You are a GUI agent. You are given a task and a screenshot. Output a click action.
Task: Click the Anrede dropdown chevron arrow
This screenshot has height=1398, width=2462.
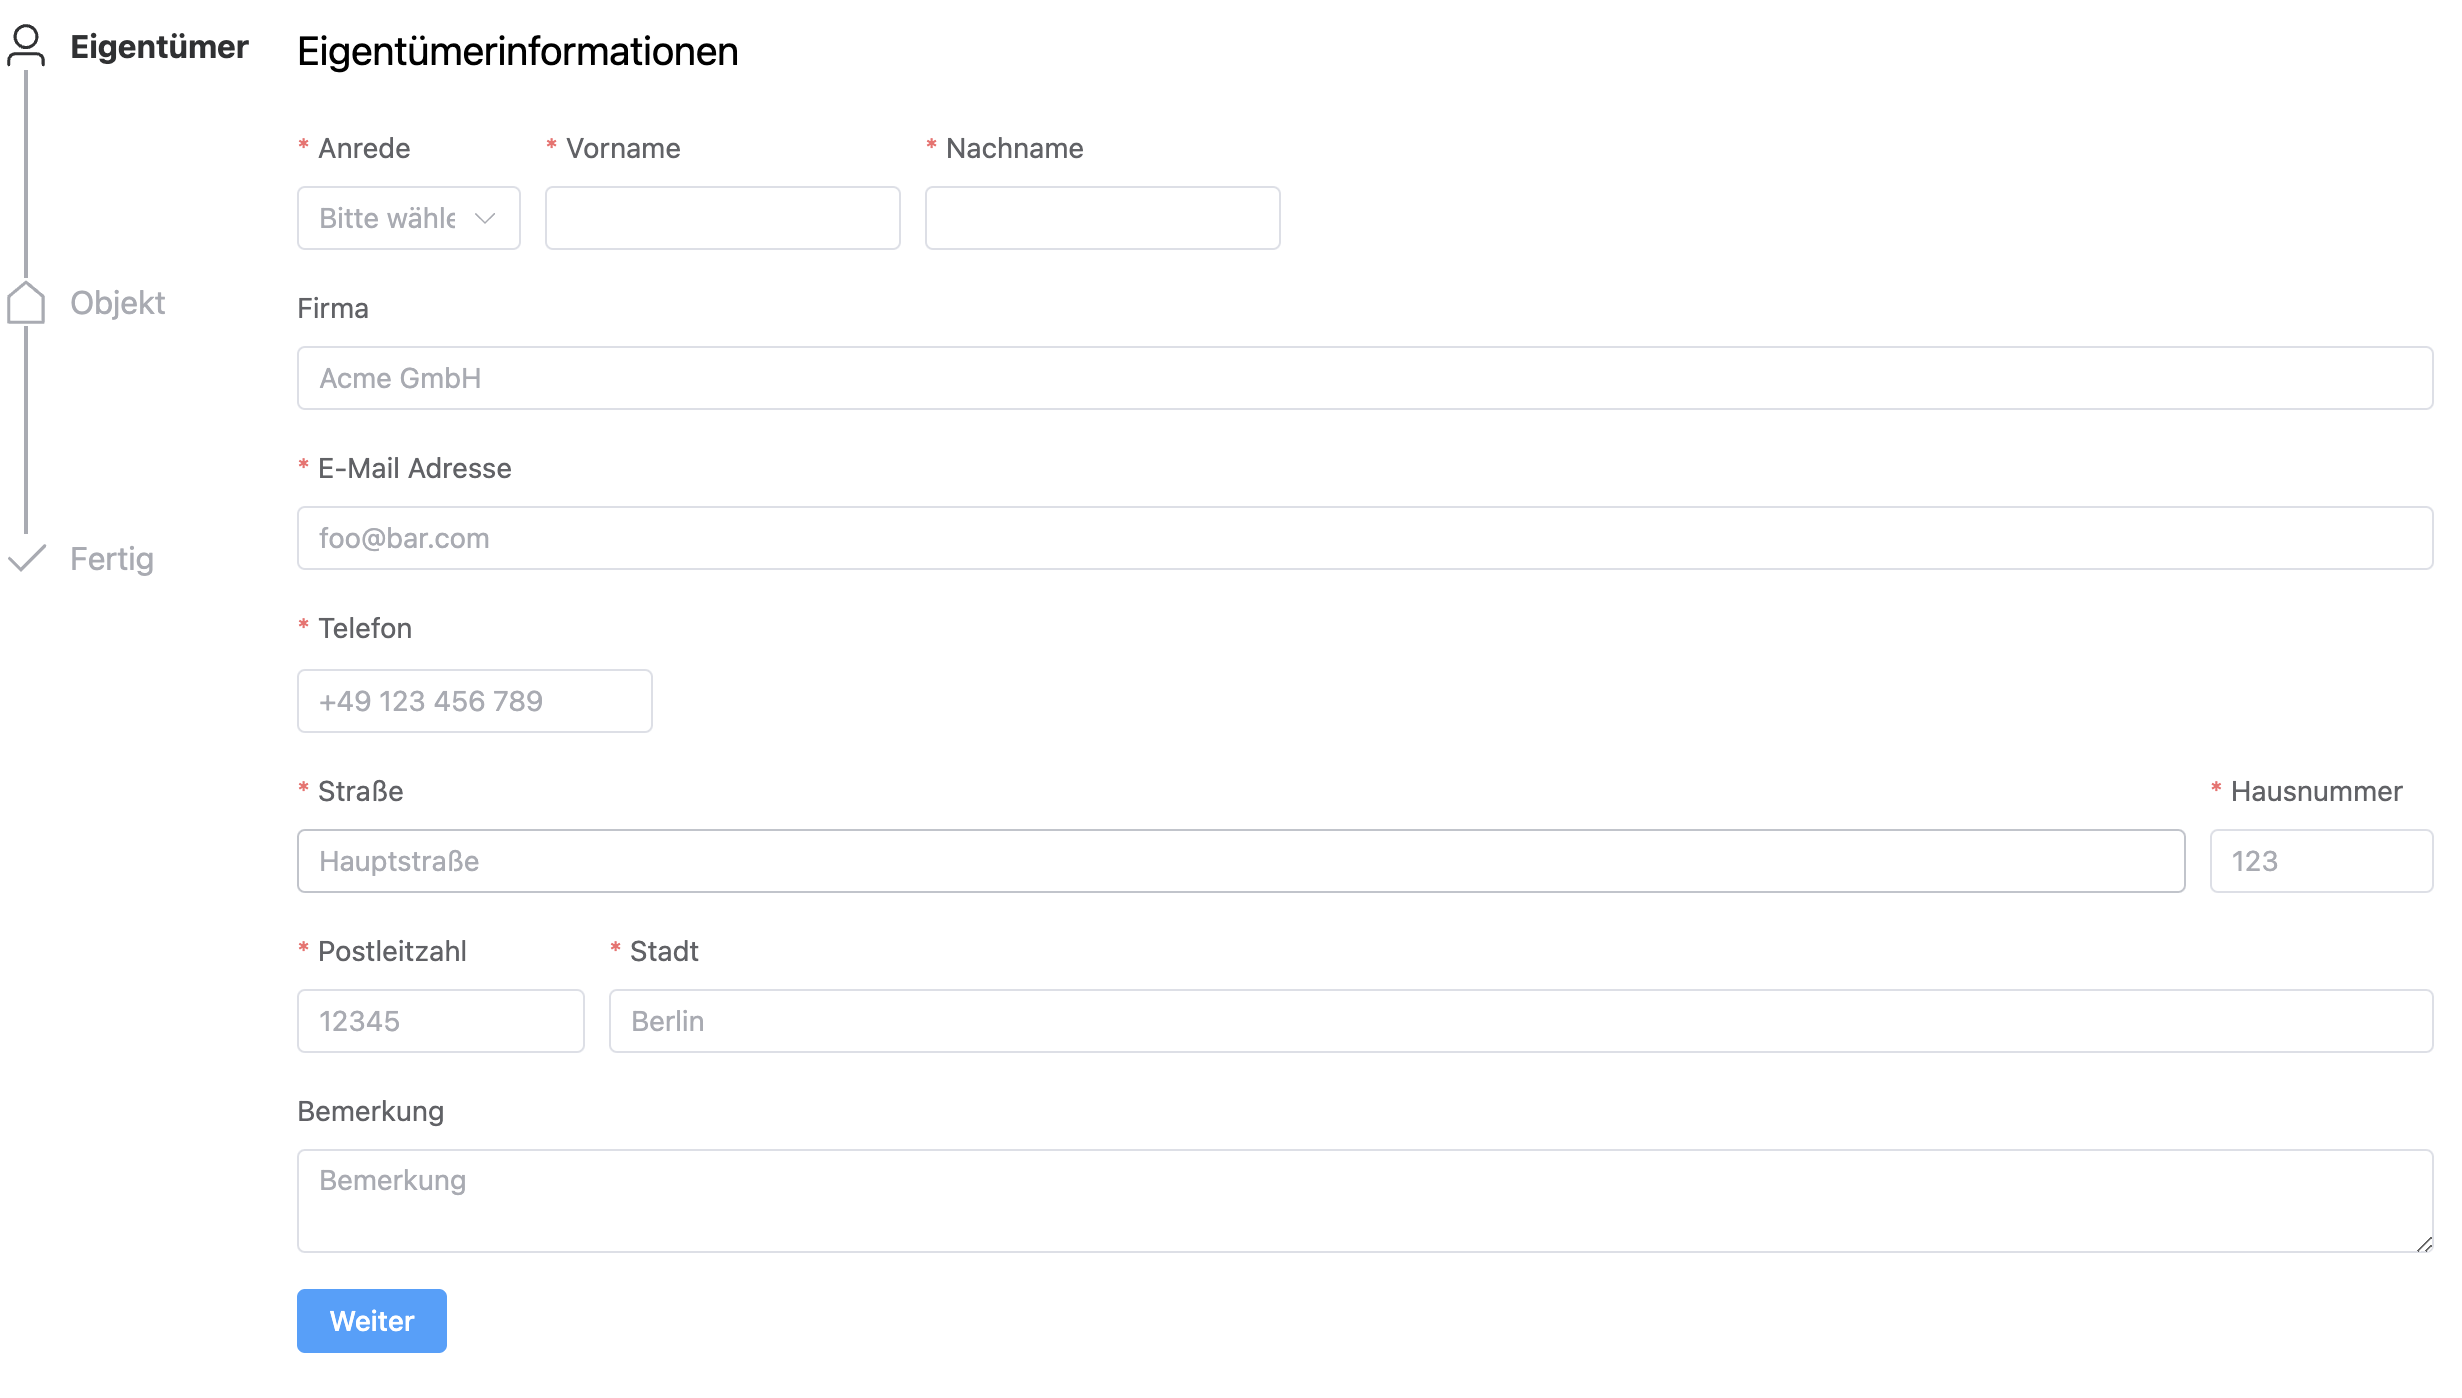coord(485,218)
